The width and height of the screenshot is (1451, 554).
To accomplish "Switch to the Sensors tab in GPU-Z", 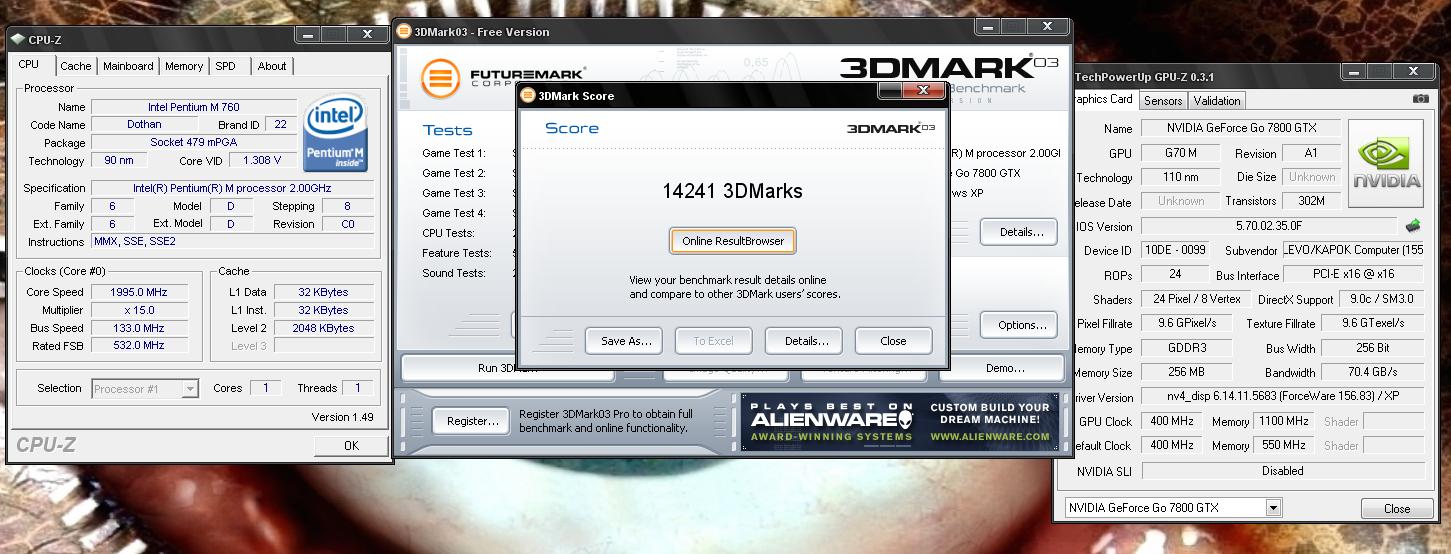I will (1163, 101).
